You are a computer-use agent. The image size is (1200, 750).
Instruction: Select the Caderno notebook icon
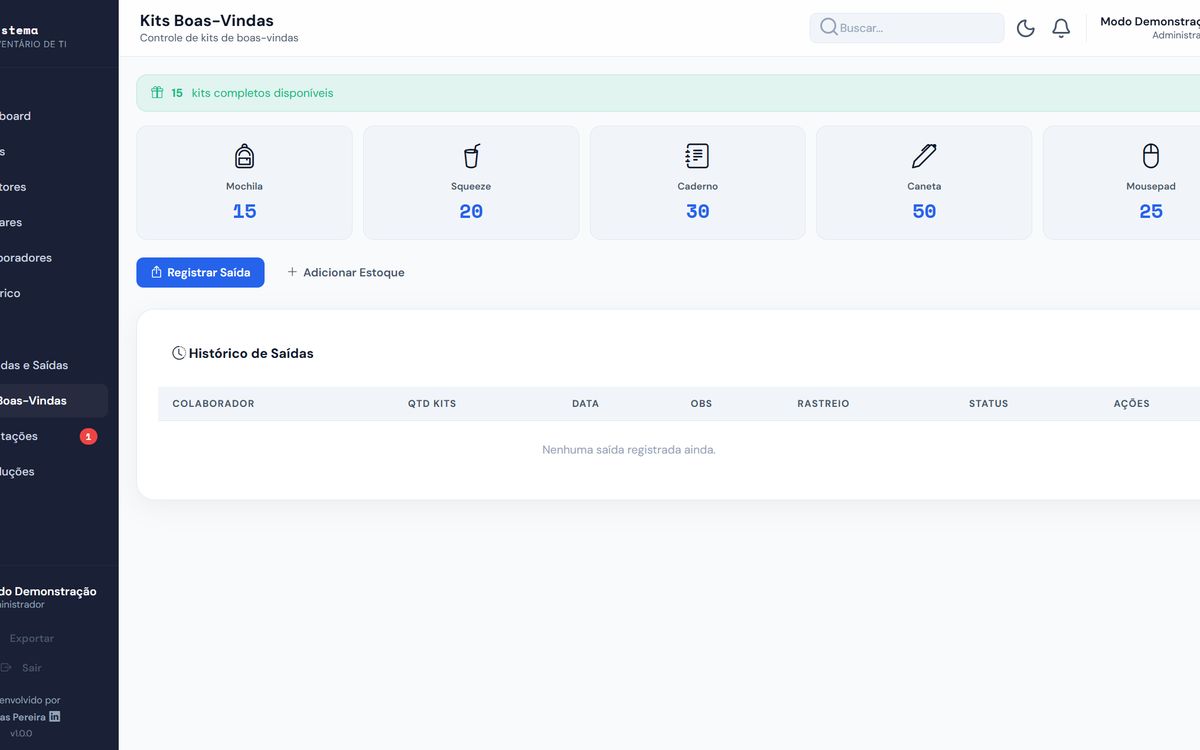pyautogui.click(x=697, y=156)
